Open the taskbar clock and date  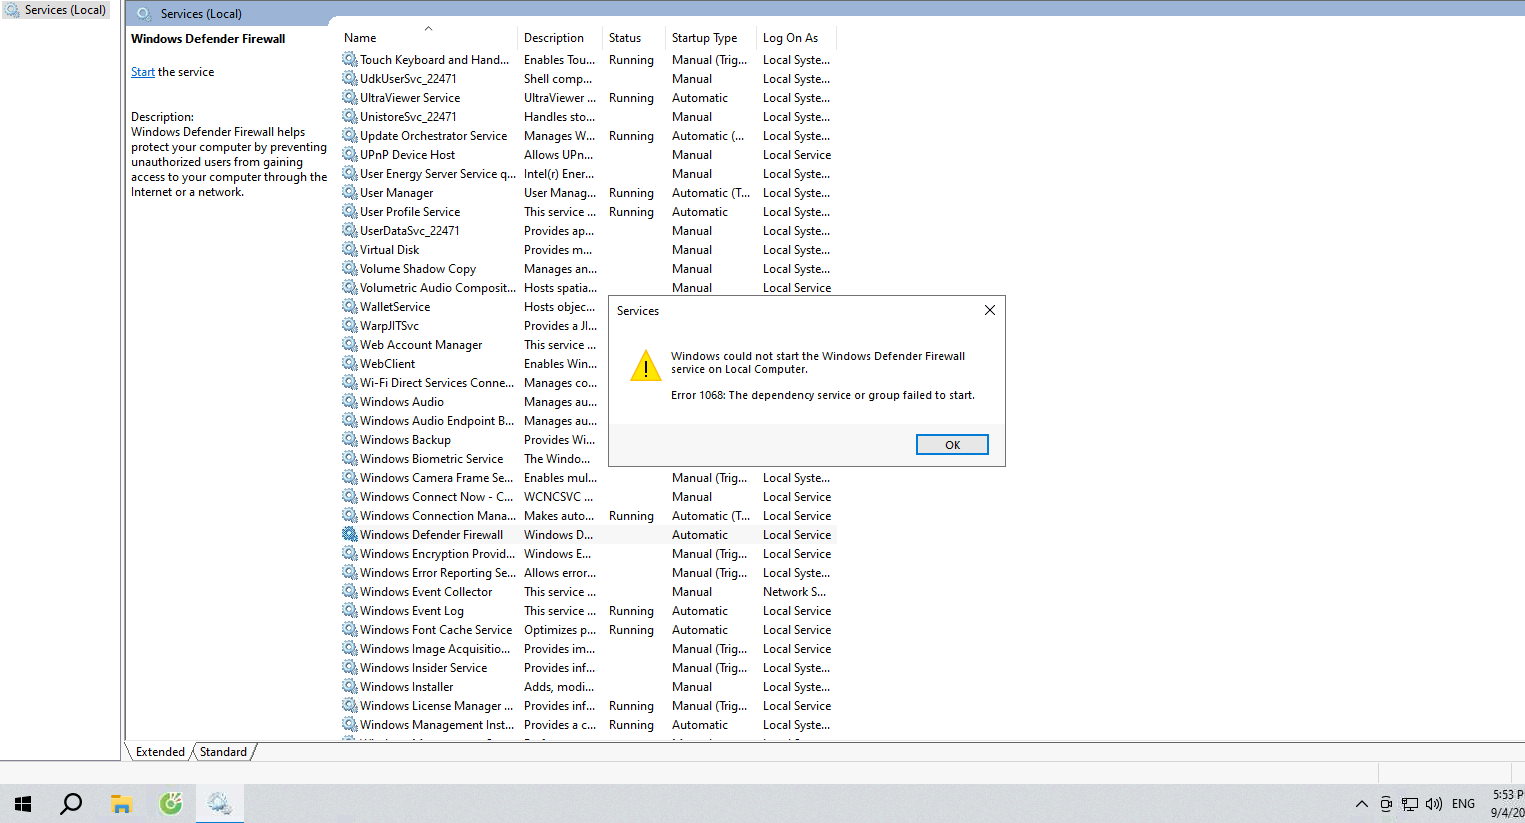click(1506, 804)
